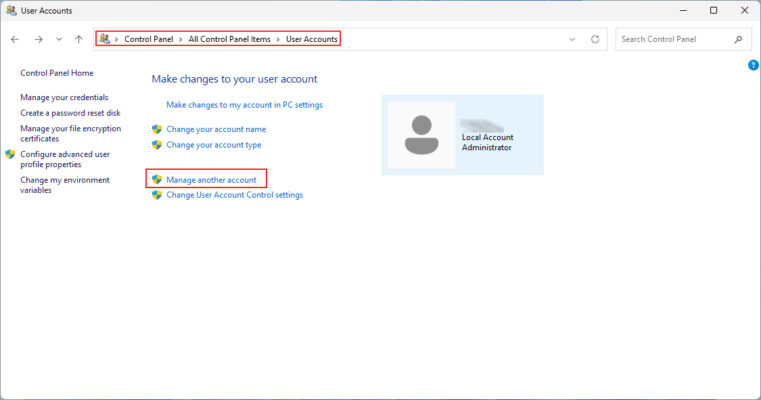This screenshot has width=761, height=400.
Task: Click the user account avatar picture
Action: tap(422, 135)
